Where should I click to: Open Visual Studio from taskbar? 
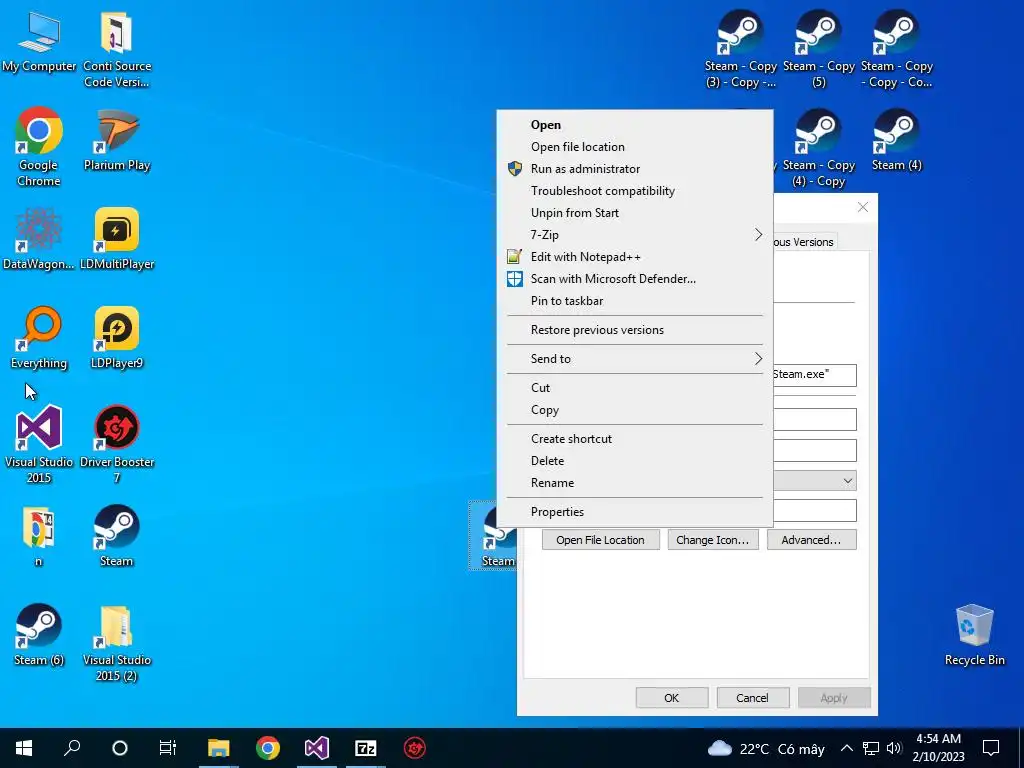317,748
